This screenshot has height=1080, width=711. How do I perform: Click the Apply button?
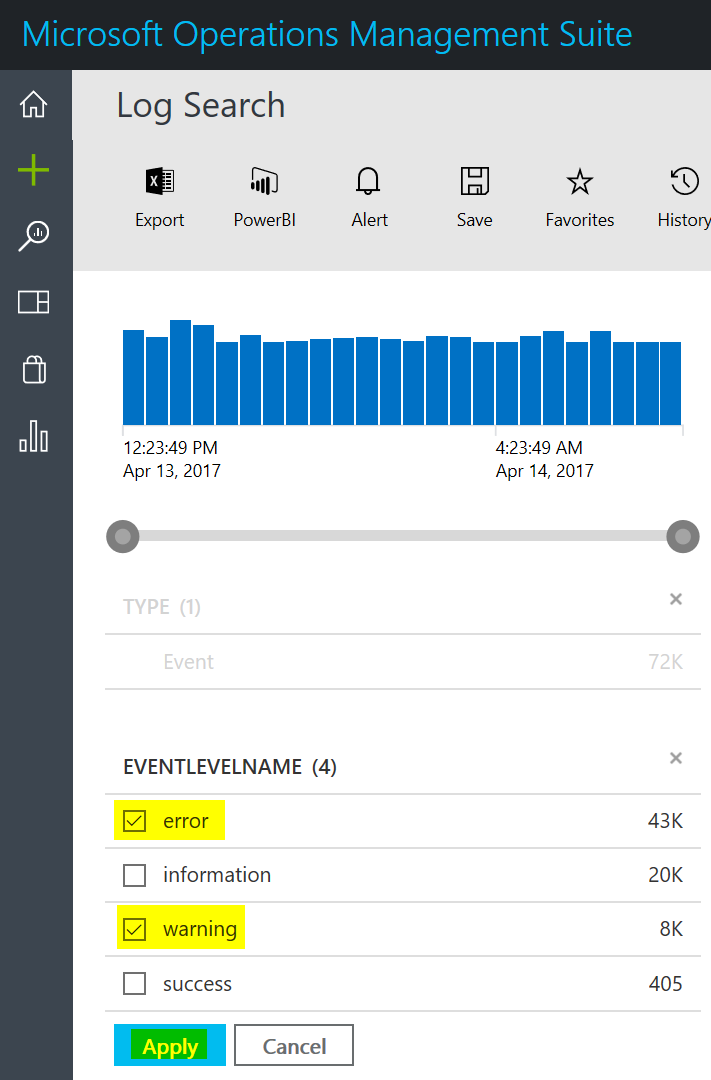169,1045
